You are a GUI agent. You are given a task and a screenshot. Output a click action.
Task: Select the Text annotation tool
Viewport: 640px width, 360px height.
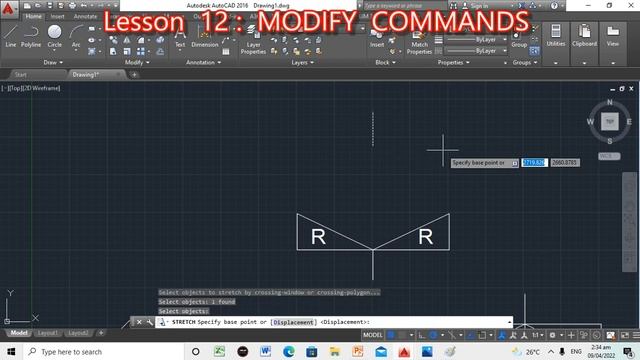pos(180,38)
